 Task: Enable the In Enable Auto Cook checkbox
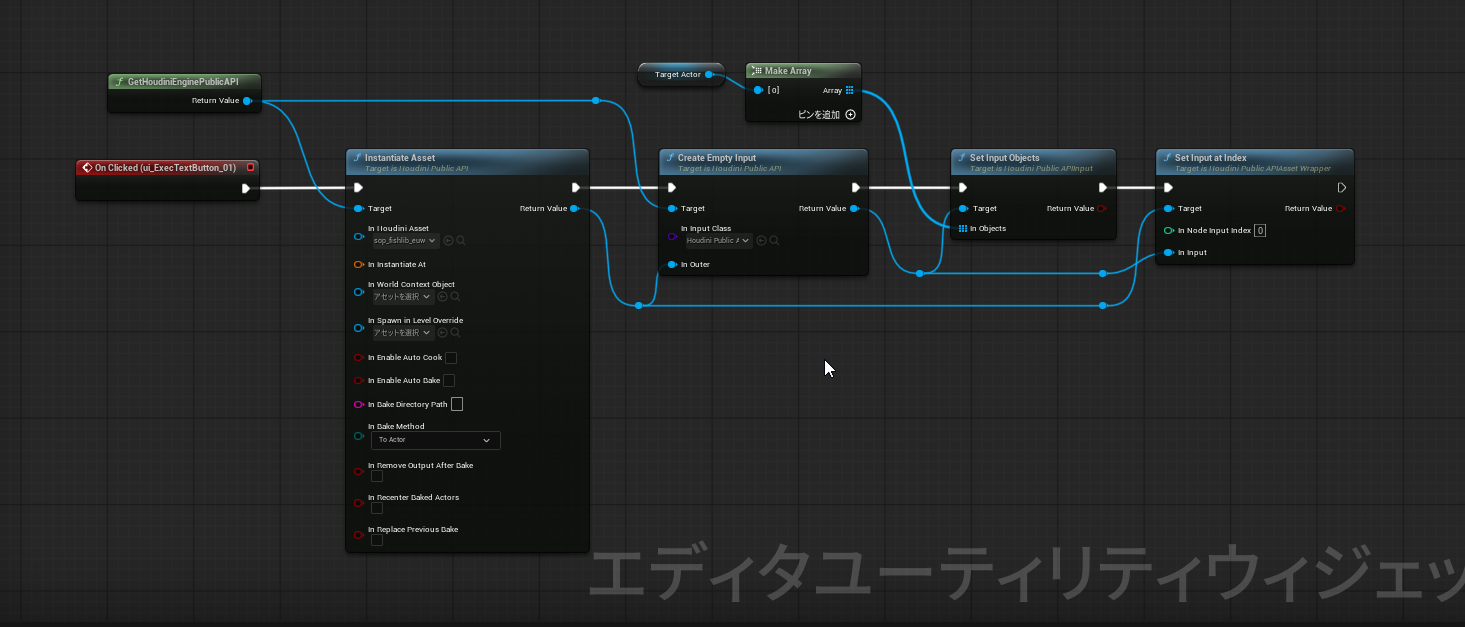pyautogui.click(x=451, y=358)
